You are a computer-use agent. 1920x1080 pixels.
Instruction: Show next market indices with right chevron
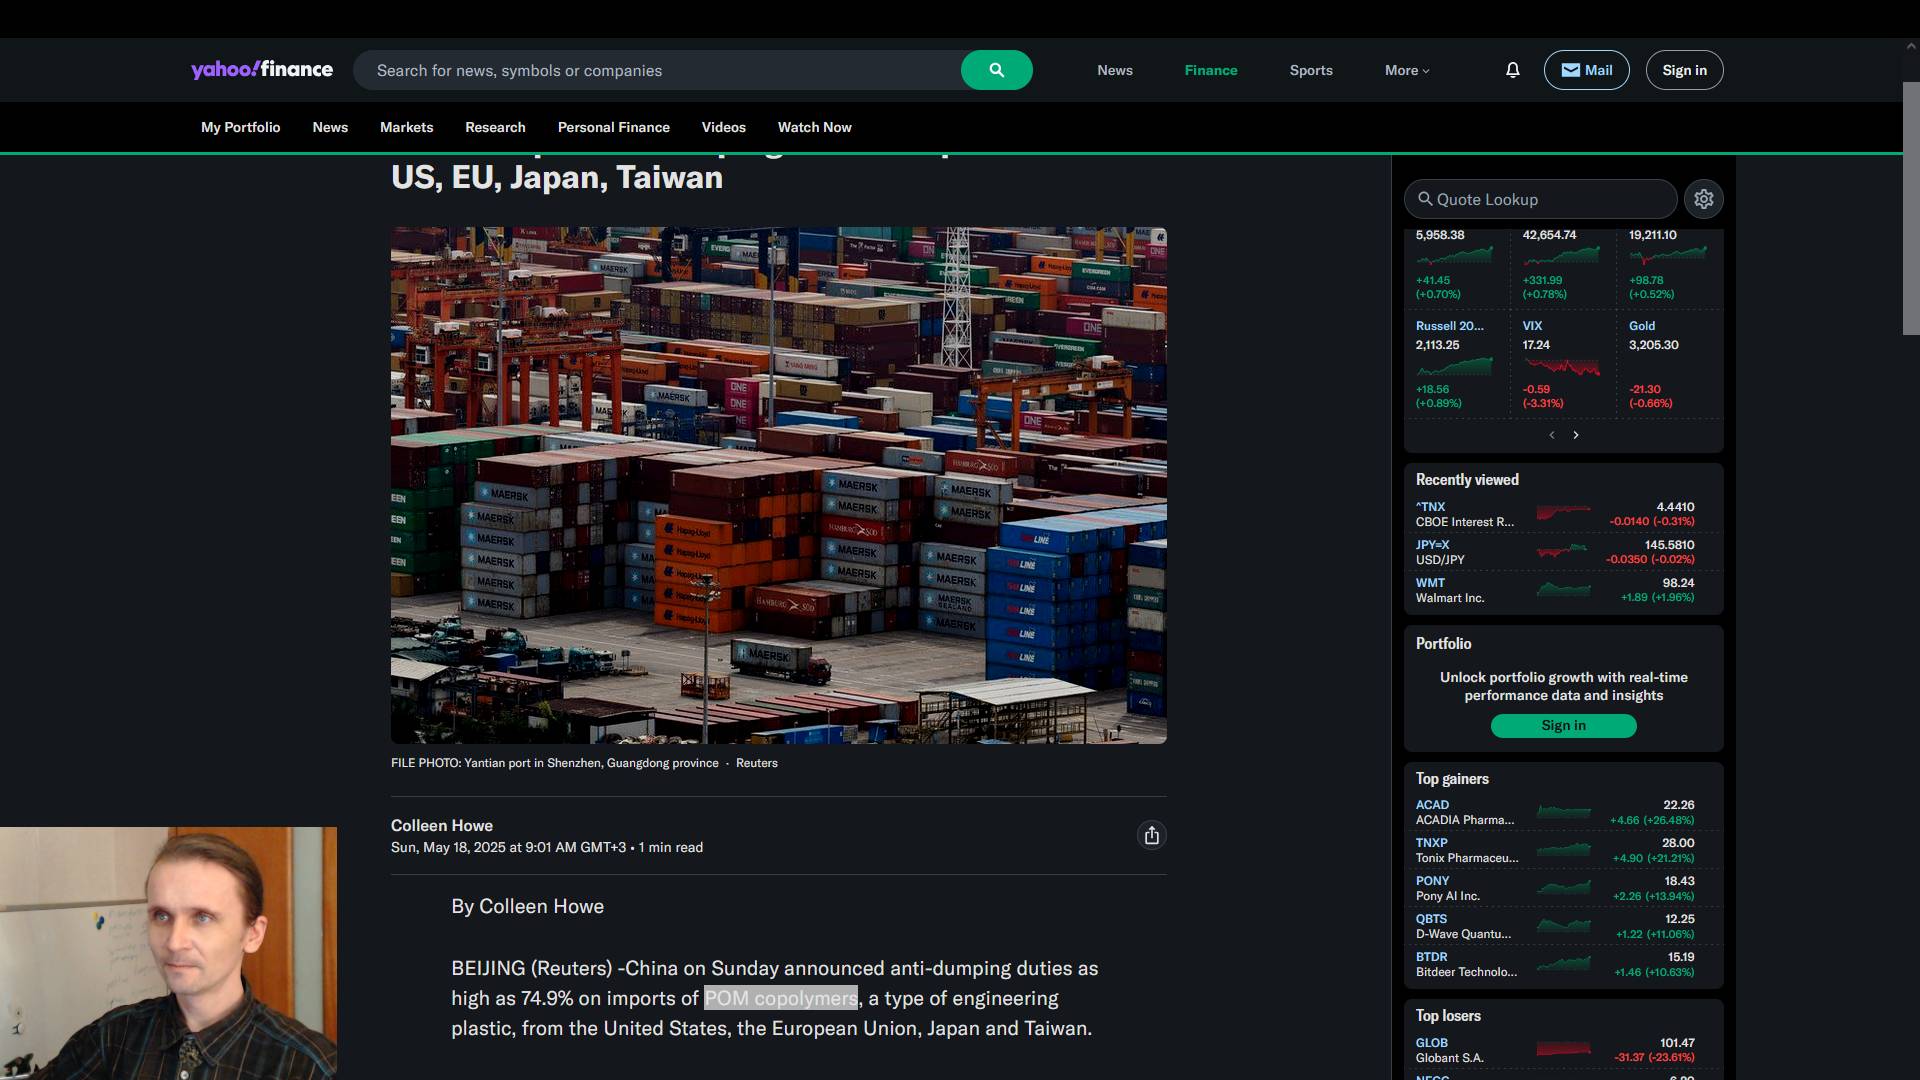point(1576,435)
